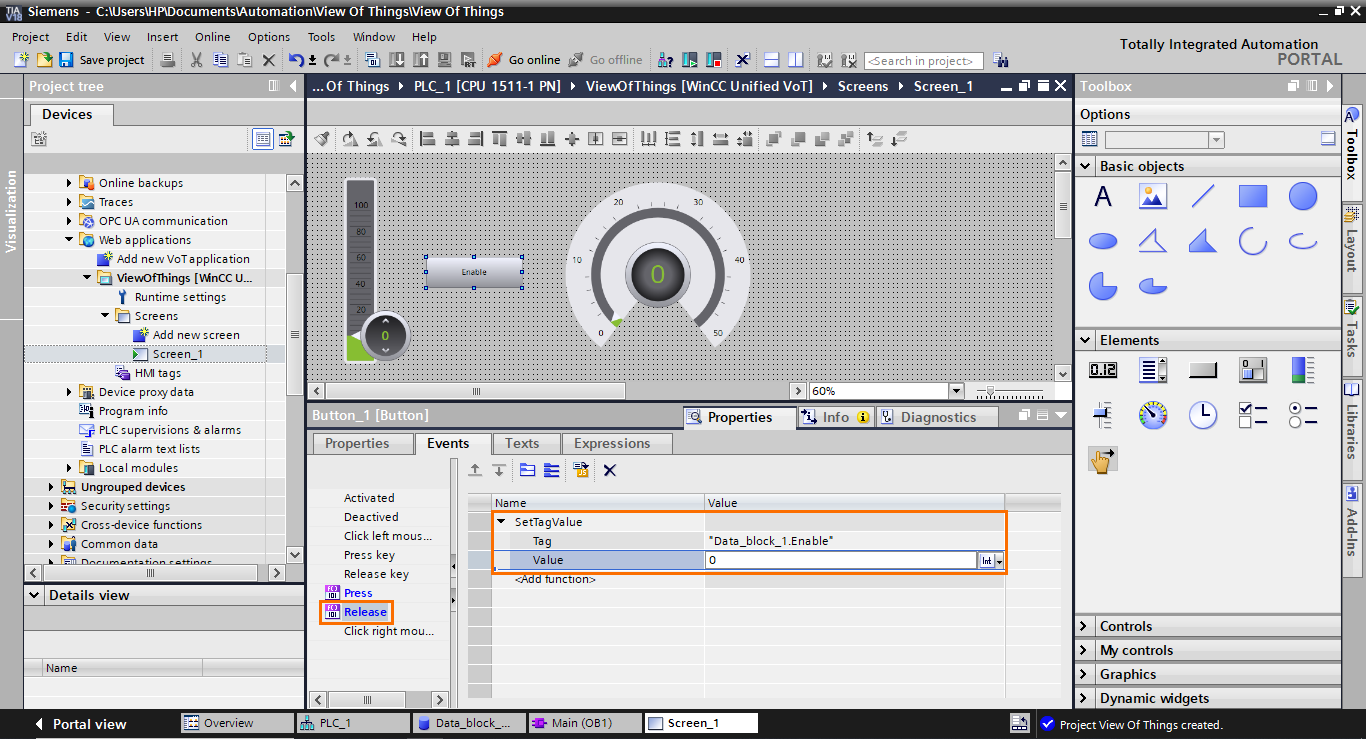Screen dimensions: 1366x739
Task: Switch to the Texts tab
Action: click(522, 443)
